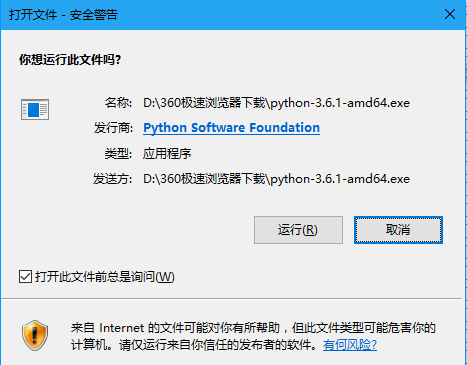This screenshot has width=467, height=365.
Task: Click the application file icon
Action: coord(35,109)
